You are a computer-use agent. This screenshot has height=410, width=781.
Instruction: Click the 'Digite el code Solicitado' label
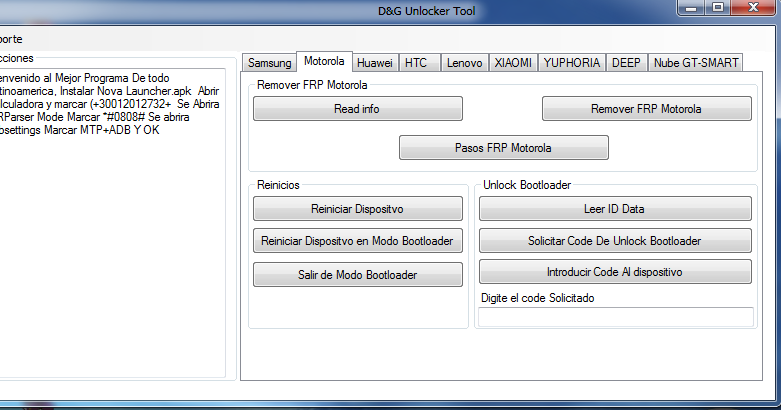tap(537, 298)
